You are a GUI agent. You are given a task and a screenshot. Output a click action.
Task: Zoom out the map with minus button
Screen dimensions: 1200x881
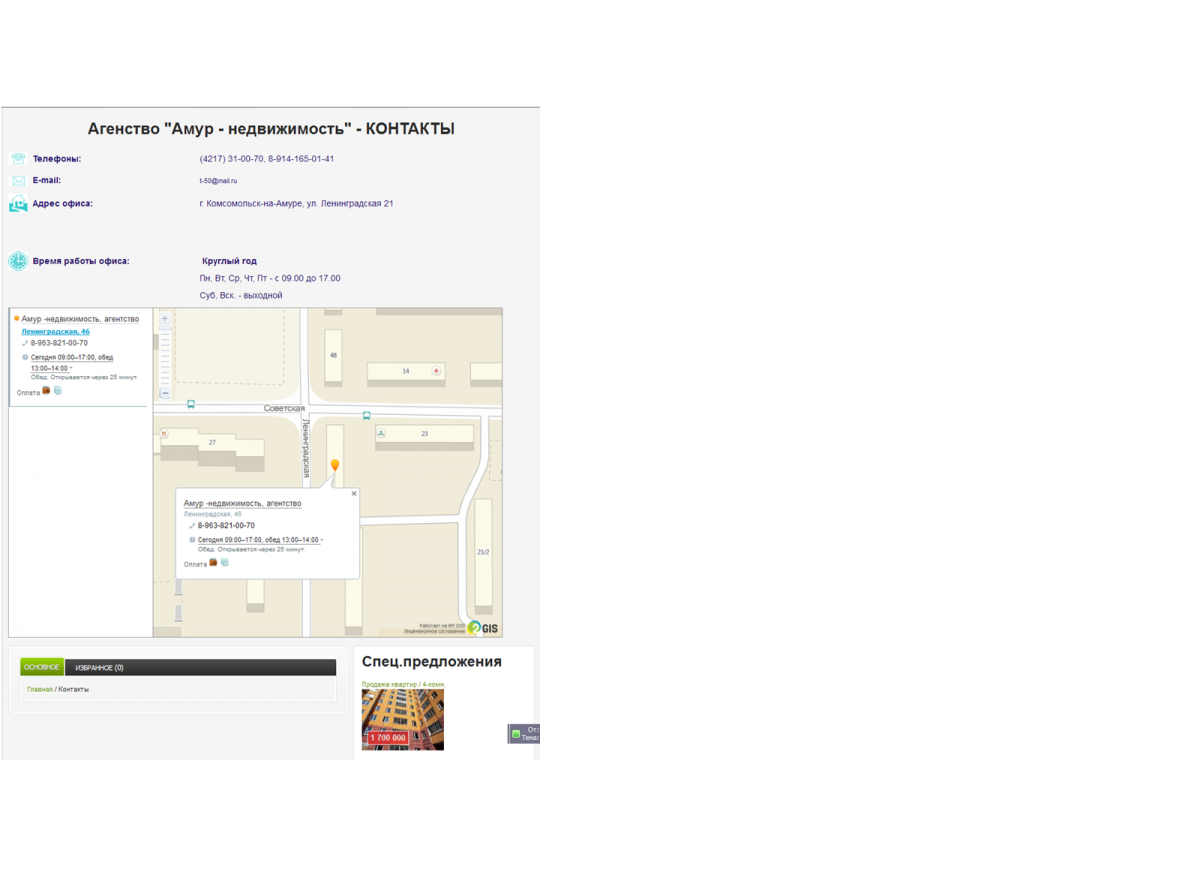pyautogui.click(x=165, y=393)
